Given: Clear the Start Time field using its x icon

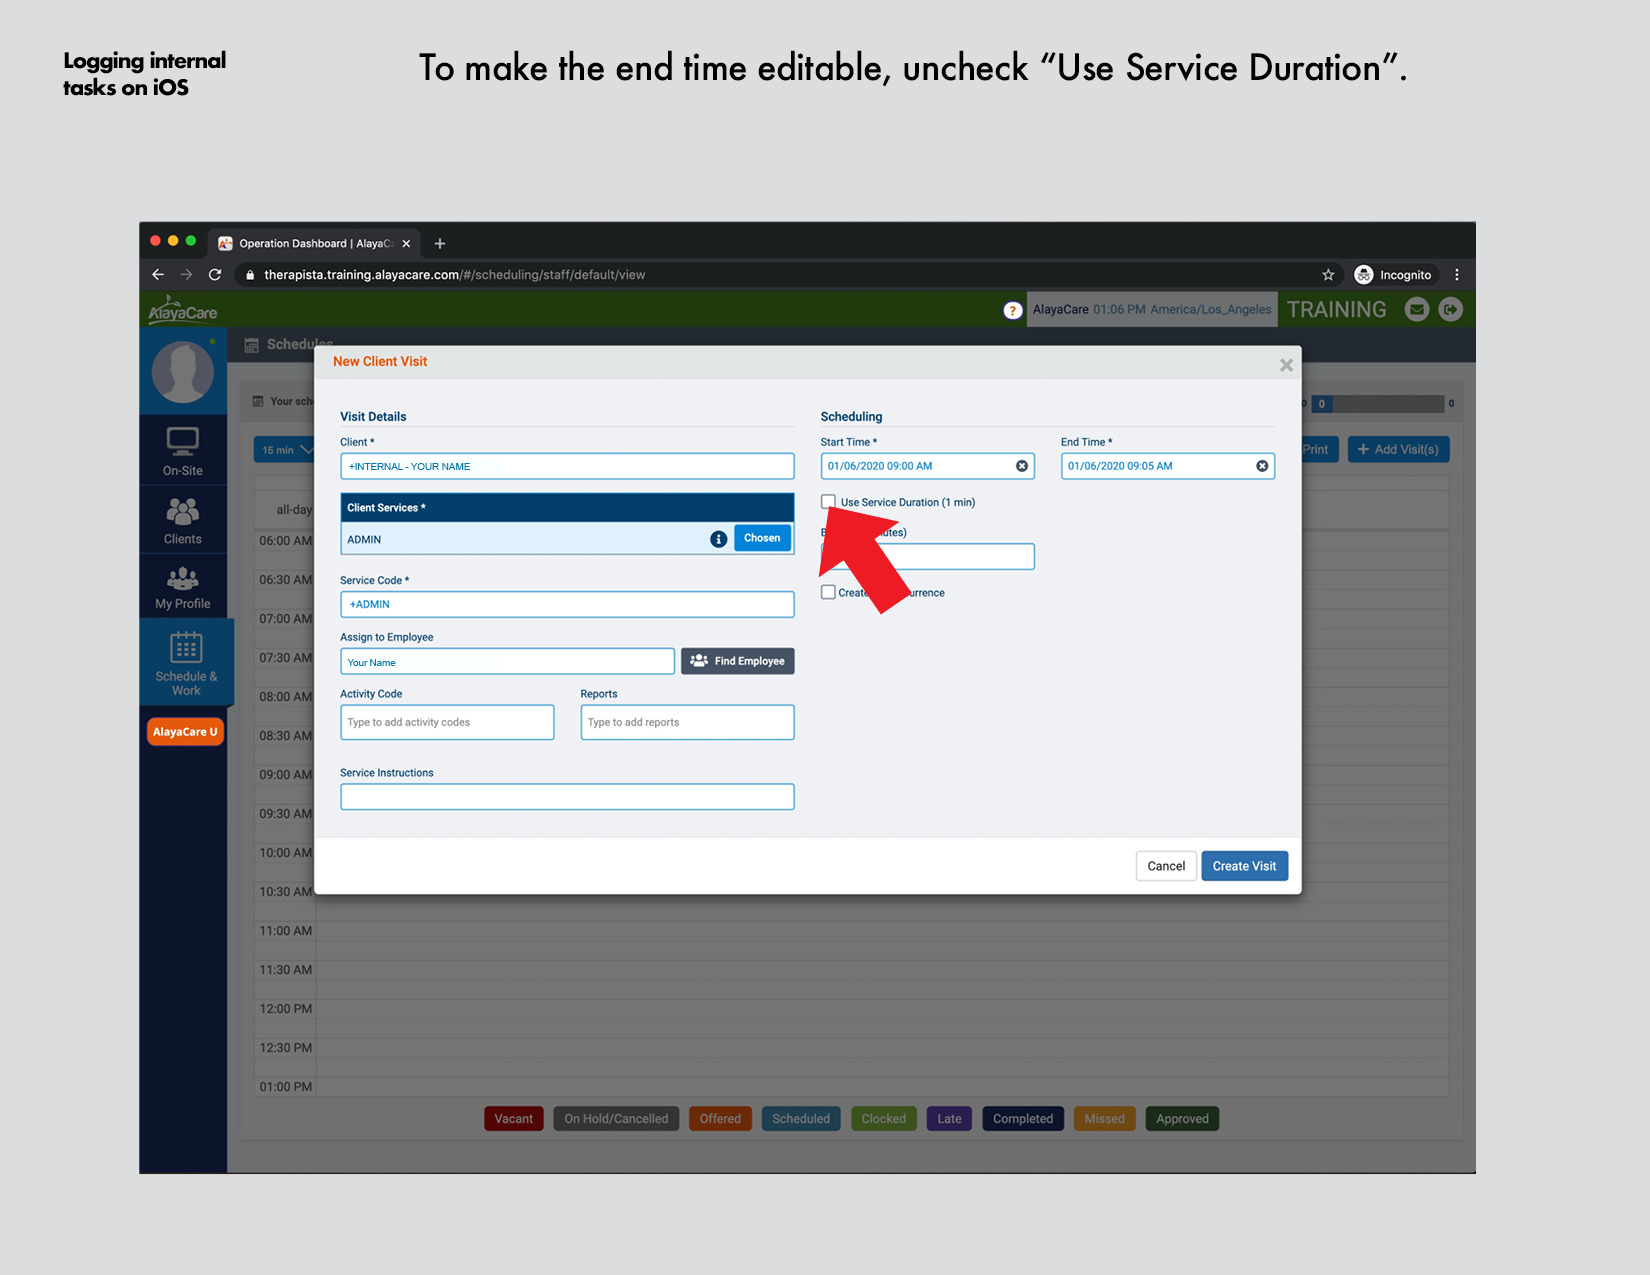Looking at the screenshot, I should click(x=1021, y=465).
